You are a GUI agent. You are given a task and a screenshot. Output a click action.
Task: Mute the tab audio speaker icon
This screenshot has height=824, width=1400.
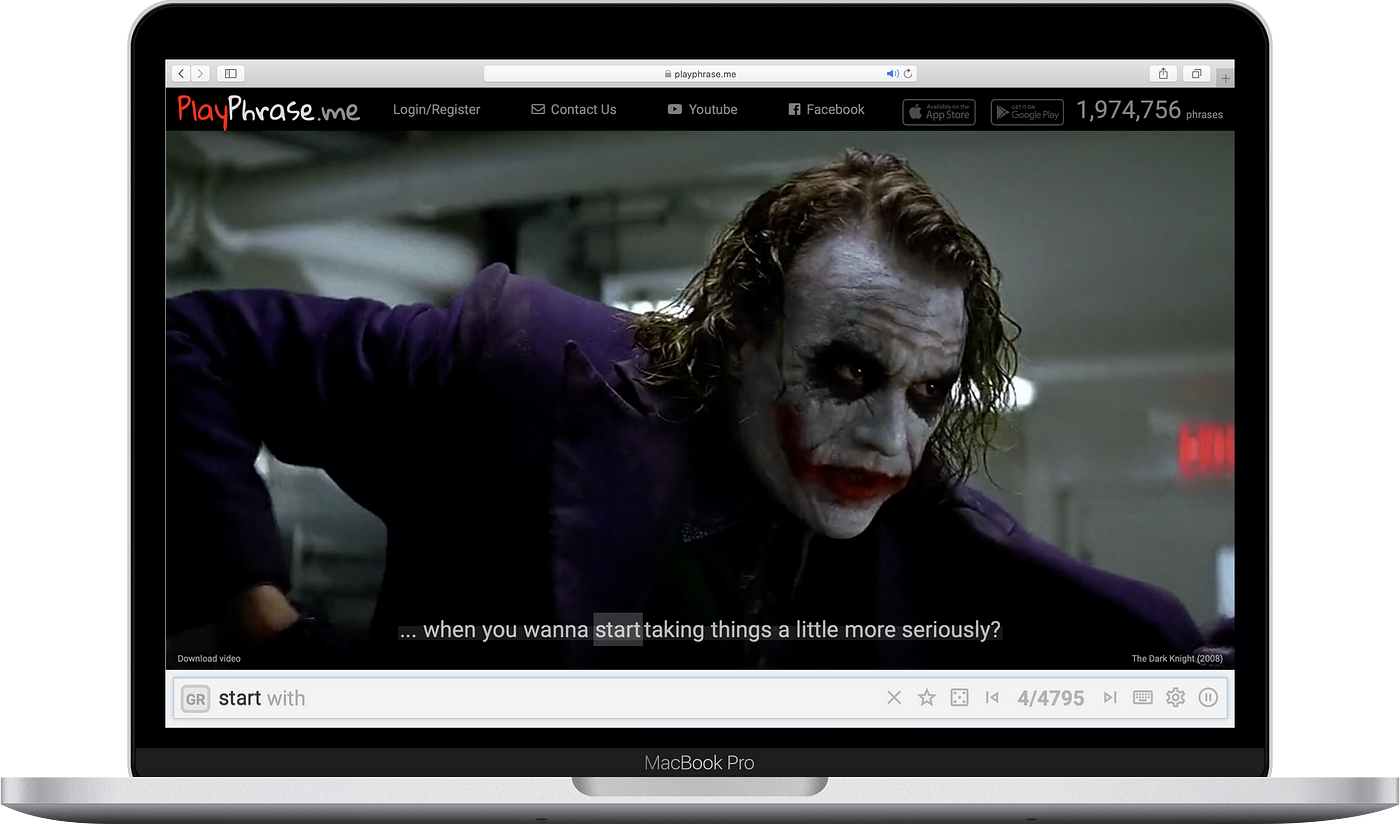coord(892,74)
